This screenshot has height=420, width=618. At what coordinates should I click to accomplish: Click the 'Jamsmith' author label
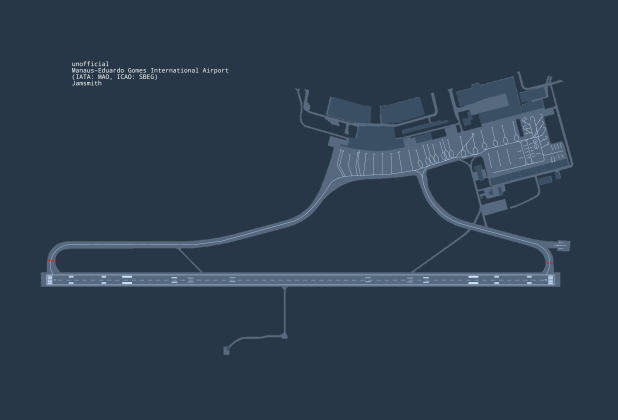click(x=87, y=83)
